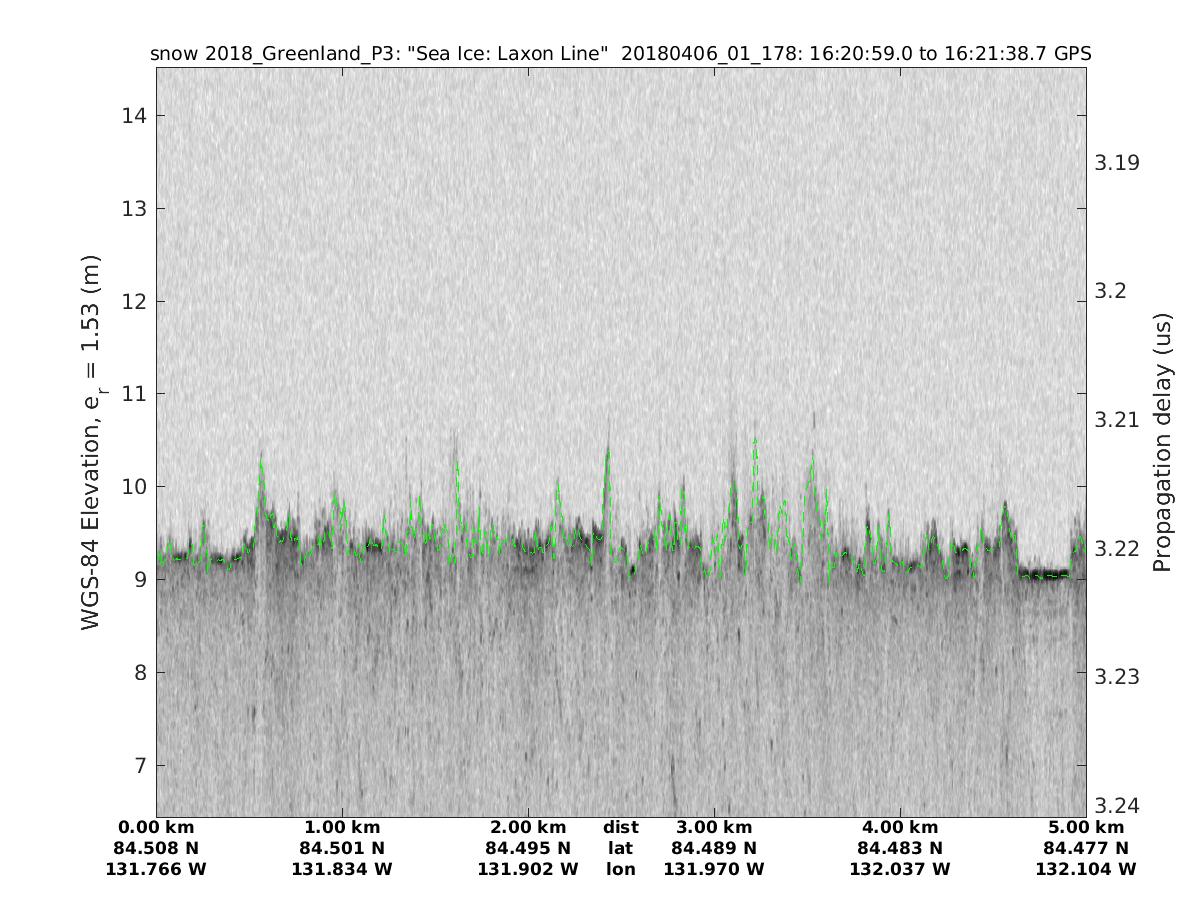
Task: Click the "1.00 km" distance label
Action: point(342,828)
